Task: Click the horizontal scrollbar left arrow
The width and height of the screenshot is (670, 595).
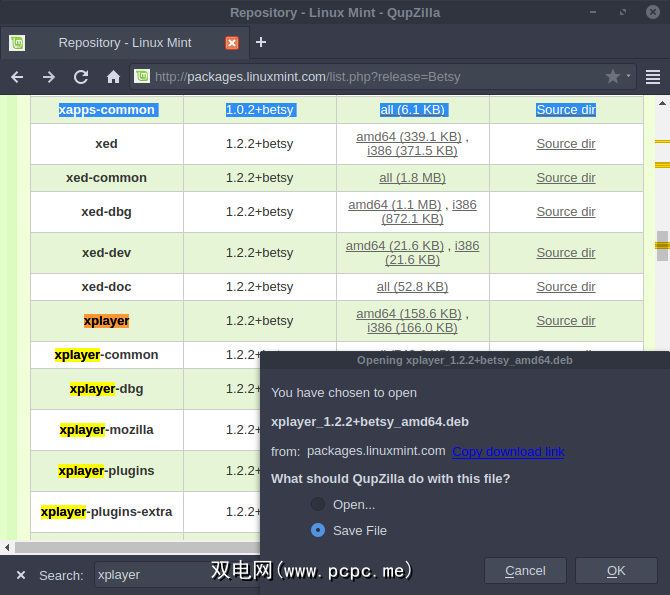Action: tap(7, 547)
